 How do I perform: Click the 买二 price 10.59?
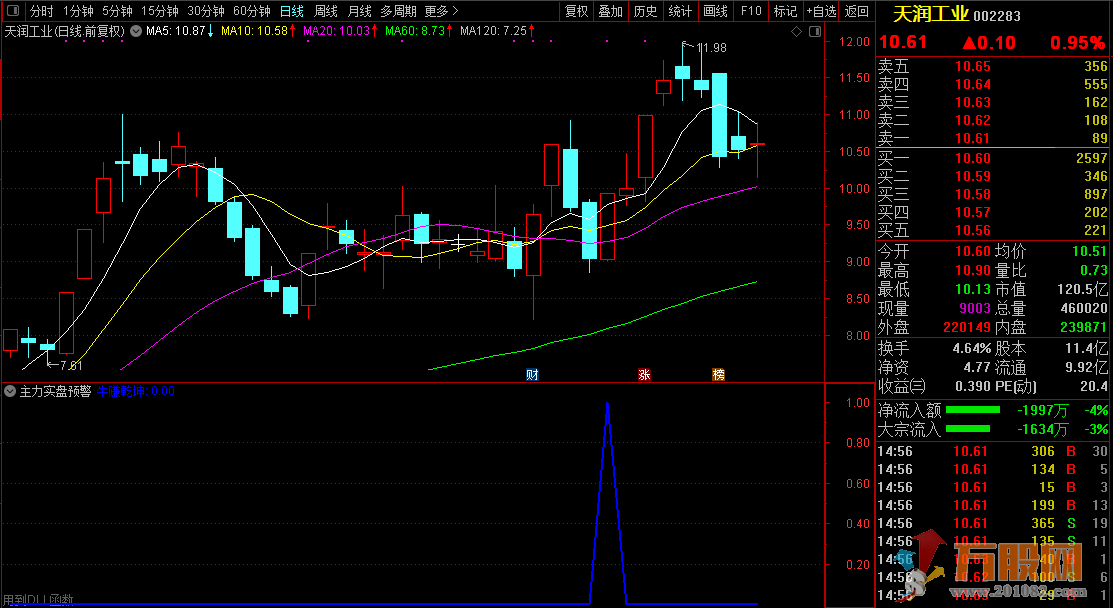pyautogui.click(x=972, y=176)
